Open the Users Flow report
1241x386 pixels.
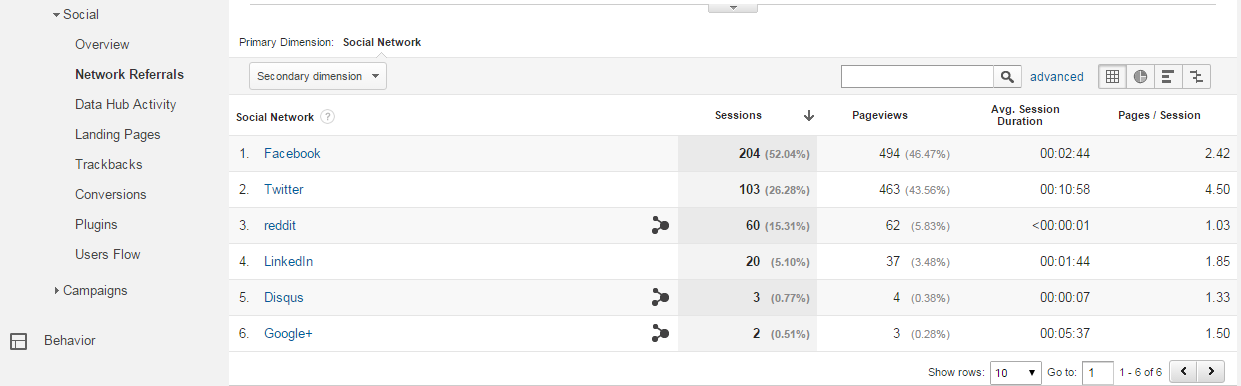(107, 255)
